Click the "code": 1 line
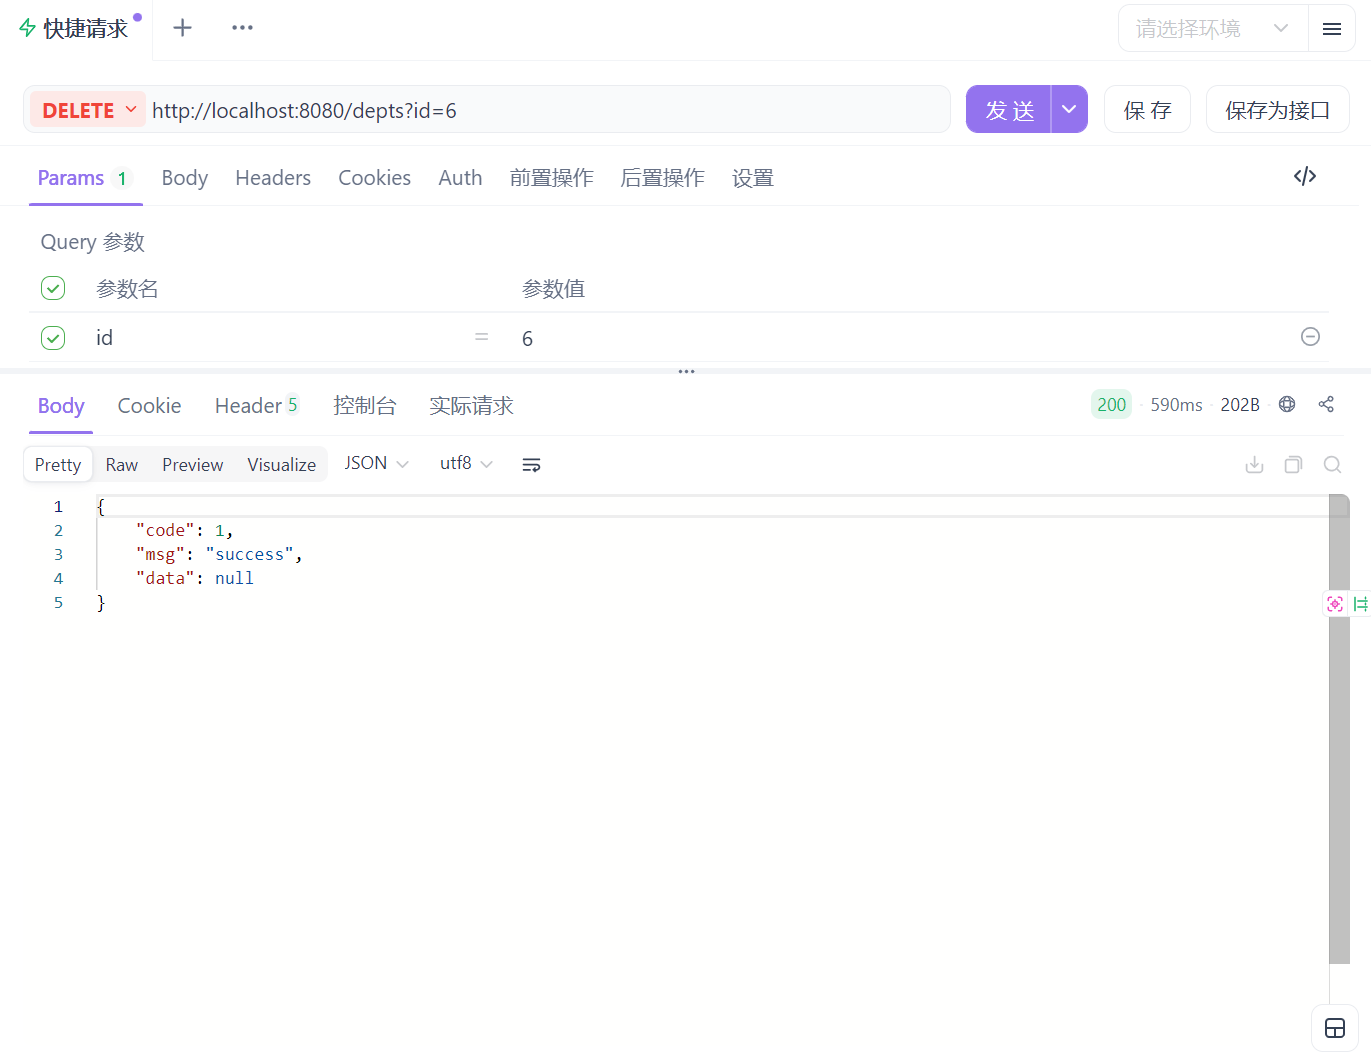This screenshot has height=1056, width=1371. click(x=184, y=530)
